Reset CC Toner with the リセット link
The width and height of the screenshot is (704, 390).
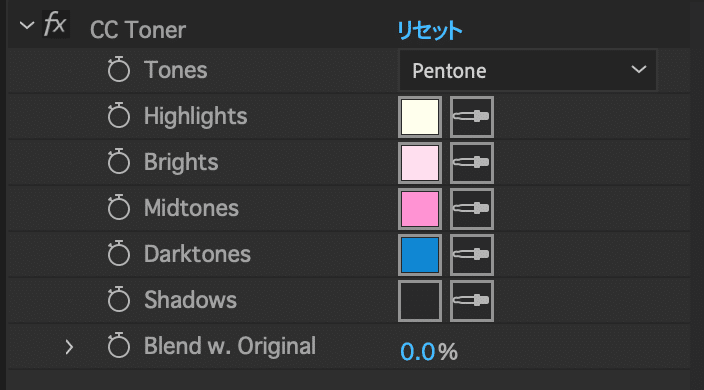coord(430,31)
